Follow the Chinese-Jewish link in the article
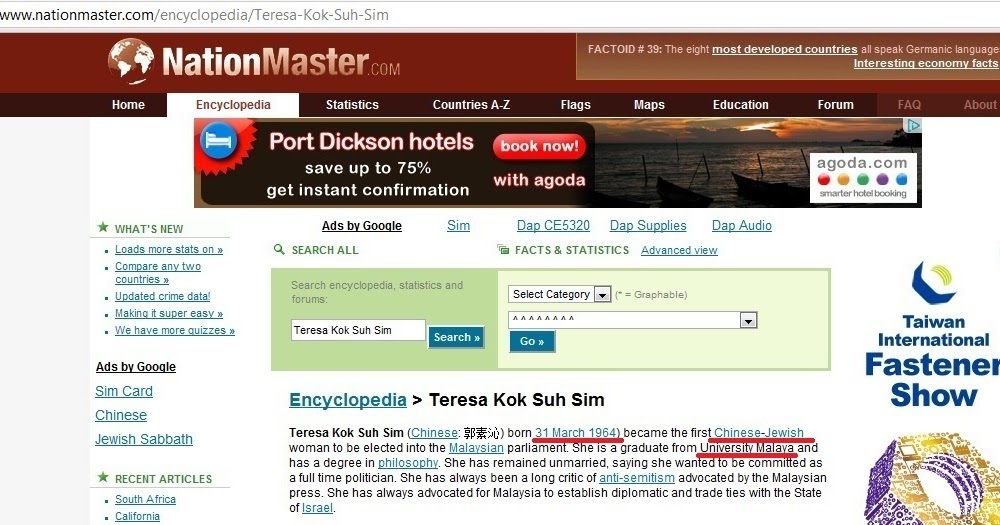This screenshot has width=1000, height=525. point(758,433)
